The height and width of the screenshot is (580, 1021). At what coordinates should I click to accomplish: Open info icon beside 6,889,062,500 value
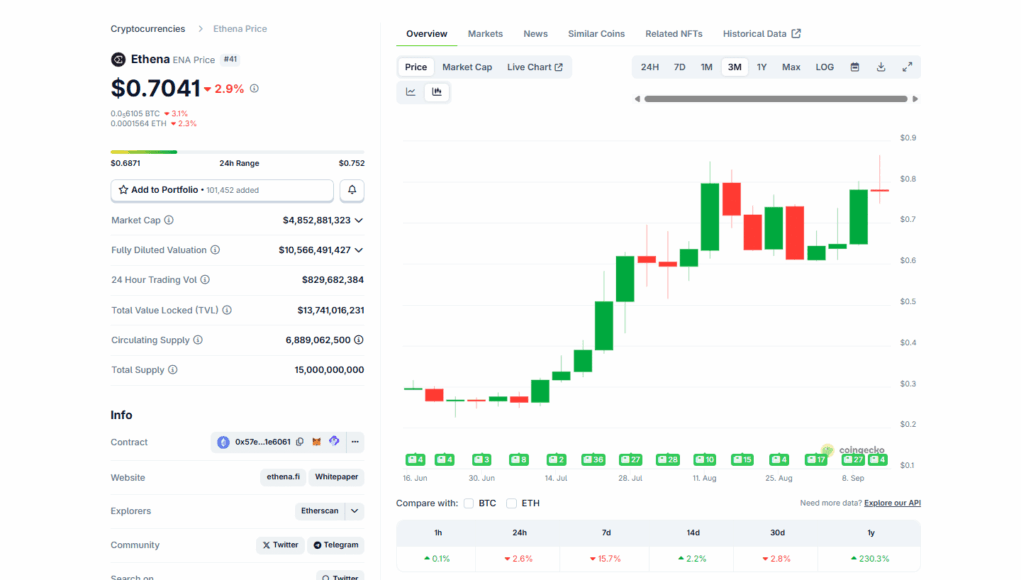pyautogui.click(x=359, y=340)
